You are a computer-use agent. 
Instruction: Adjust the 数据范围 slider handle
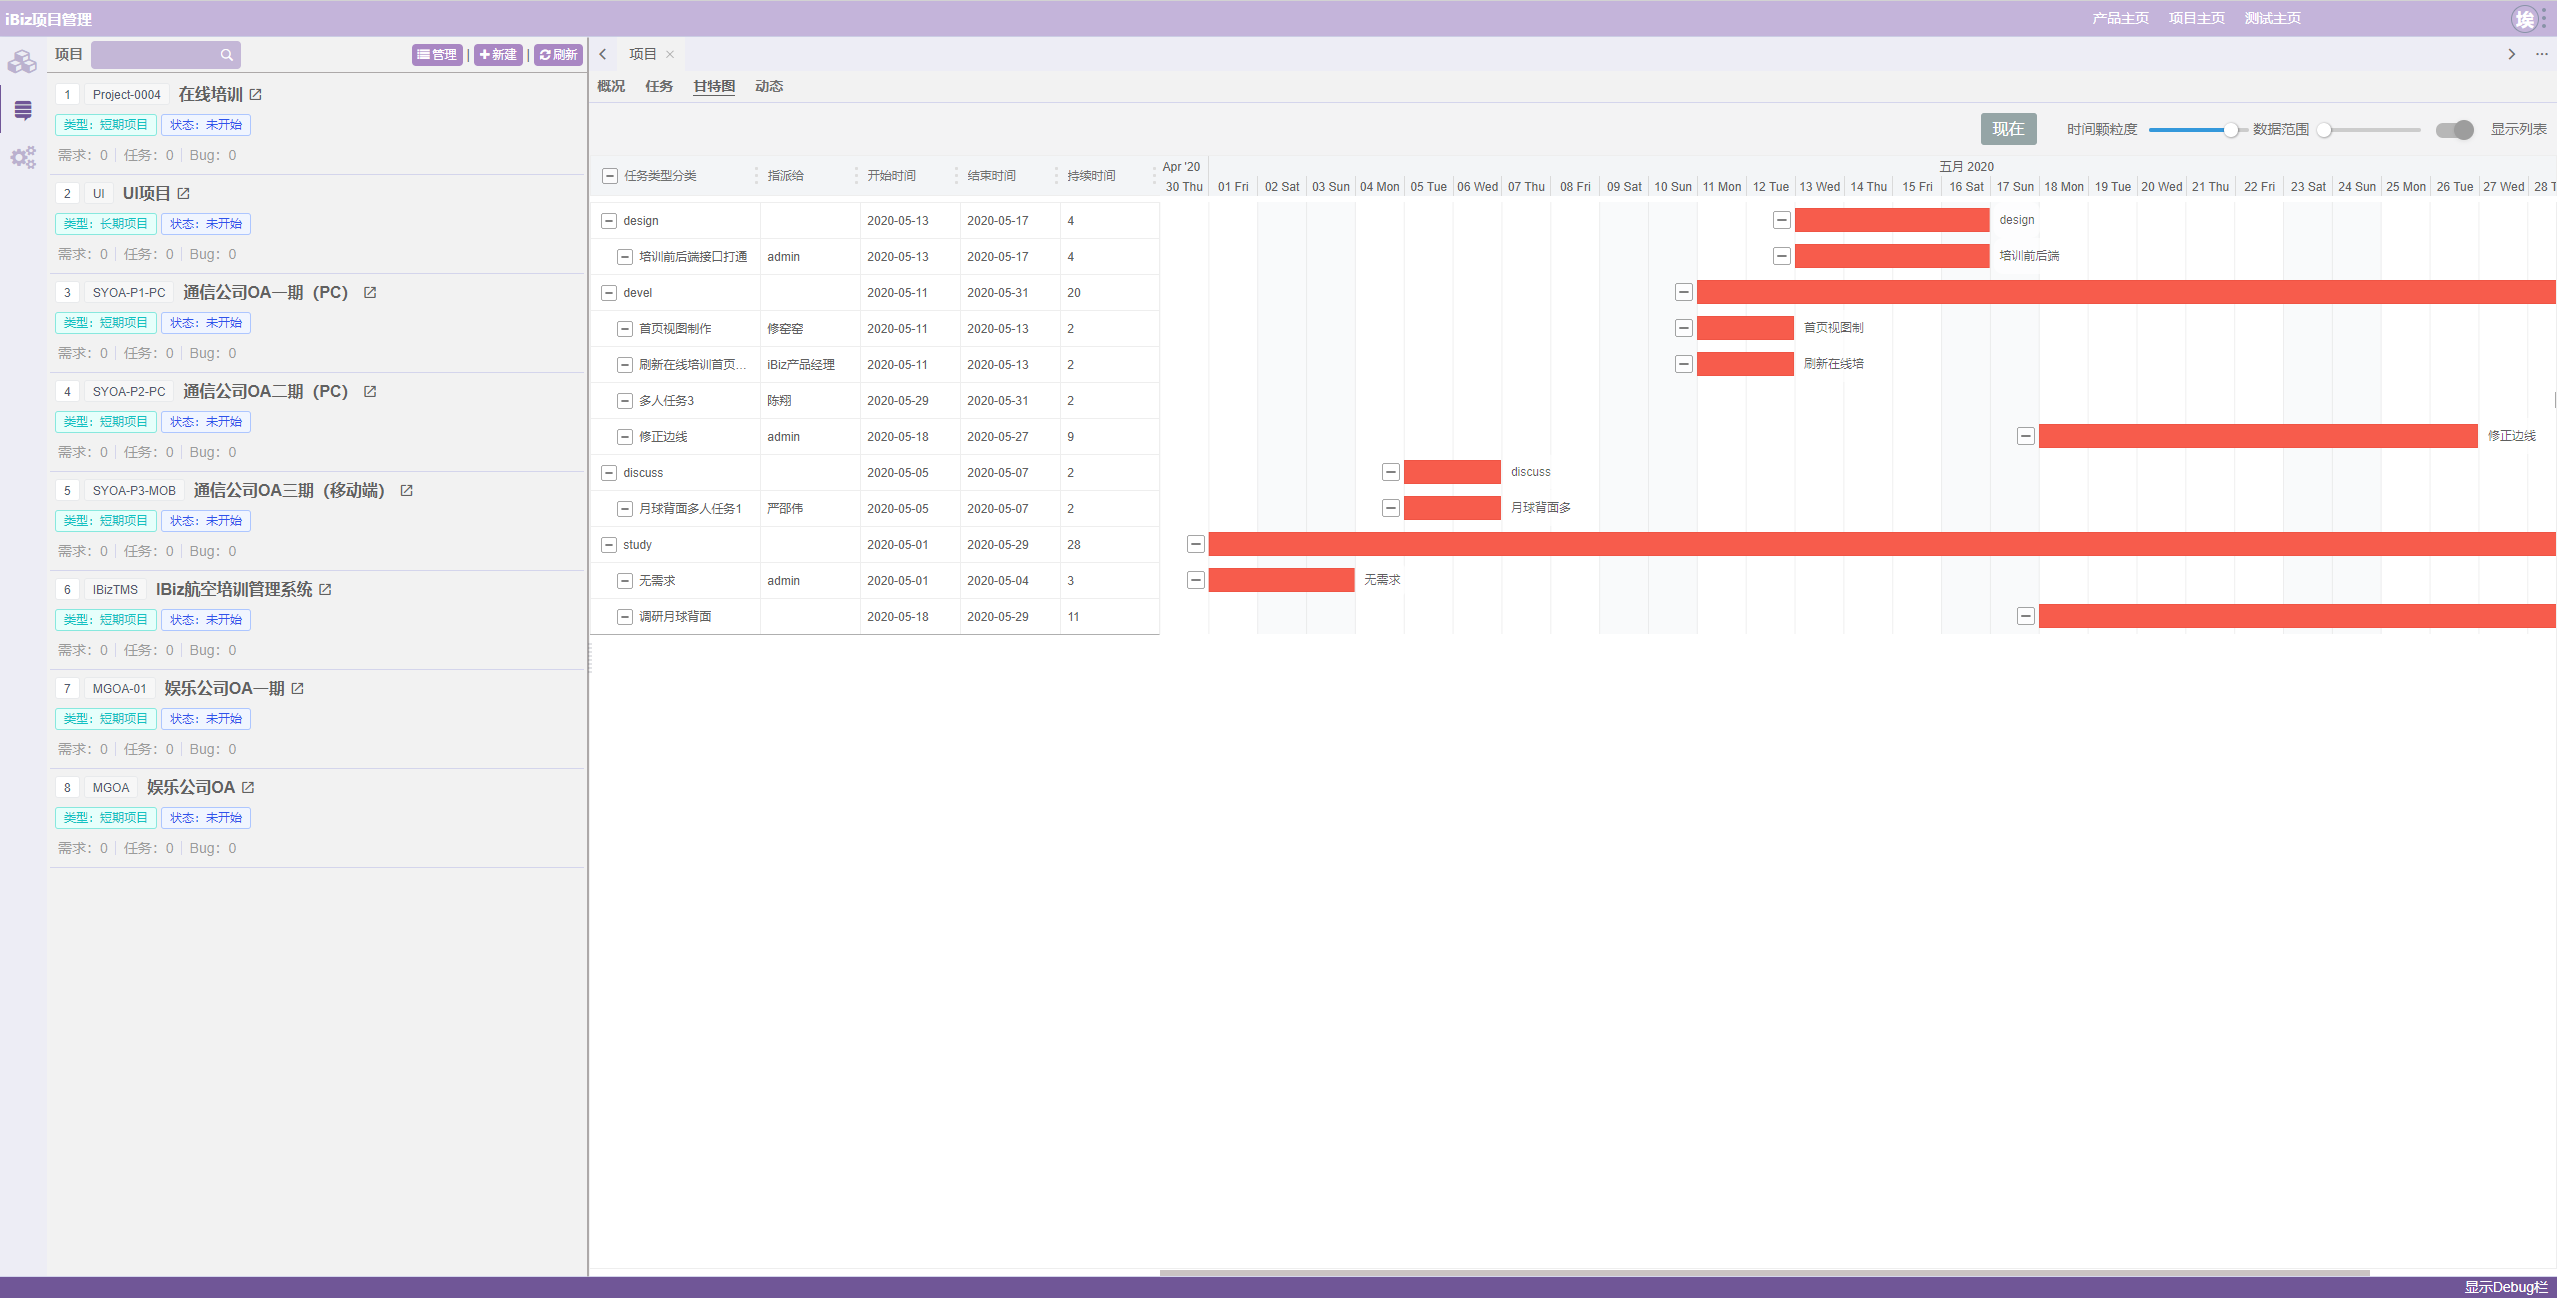click(2325, 130)
